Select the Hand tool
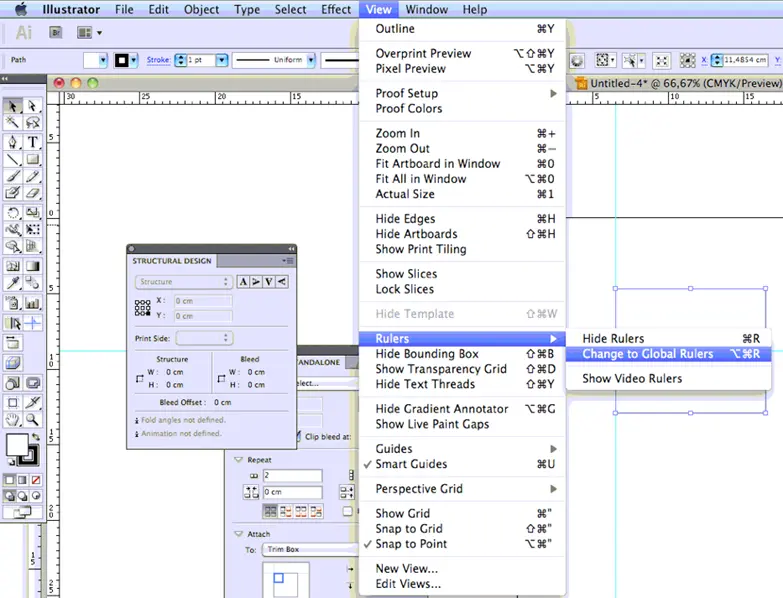Screen dimensions: 783x598 point(13,420)
